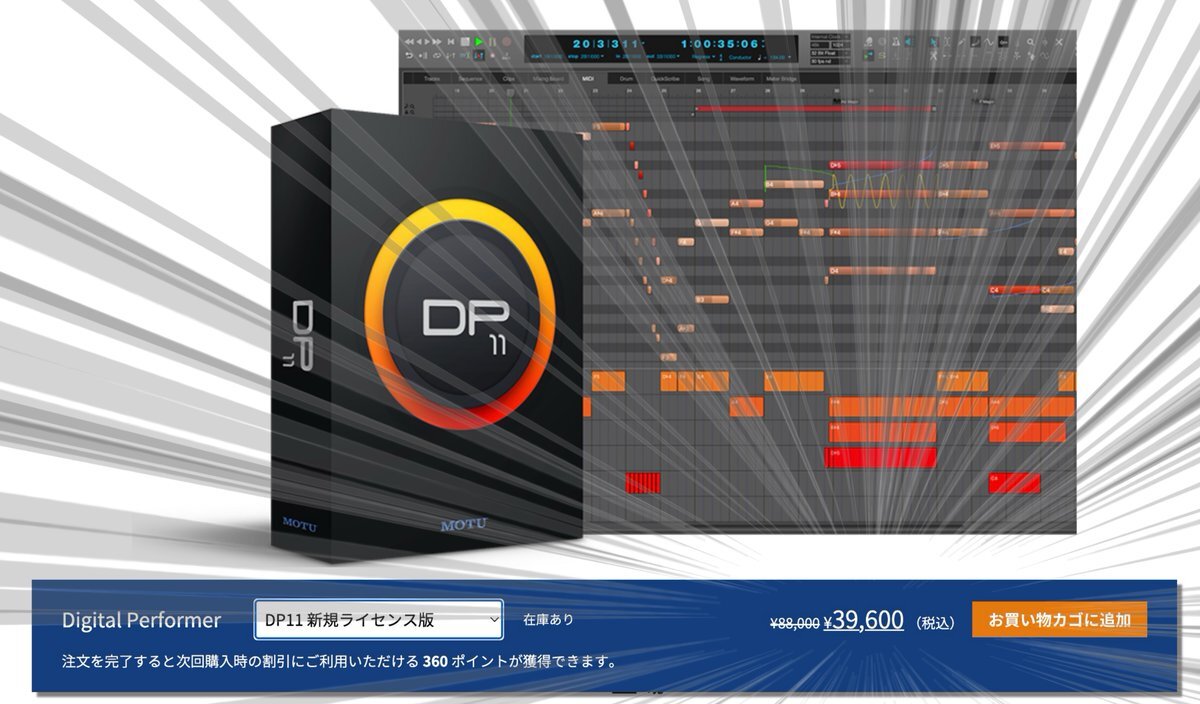The width and height of the screenshot is (1200, 704).
Task: Open the Waveform tab
Action: tap(742, 77)
